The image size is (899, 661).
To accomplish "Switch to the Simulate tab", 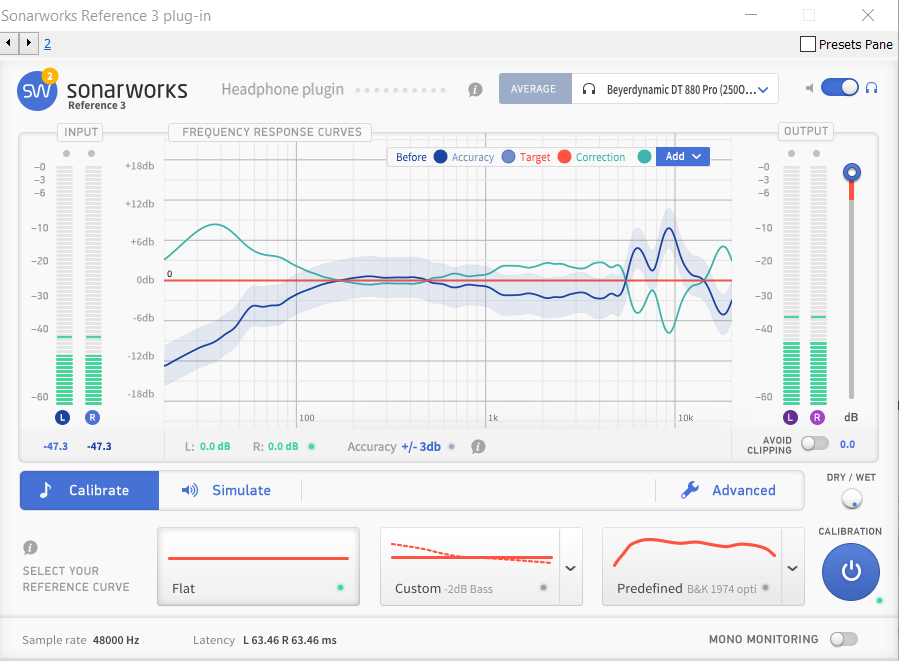I will pyautogui.click(x=226, y=490).
